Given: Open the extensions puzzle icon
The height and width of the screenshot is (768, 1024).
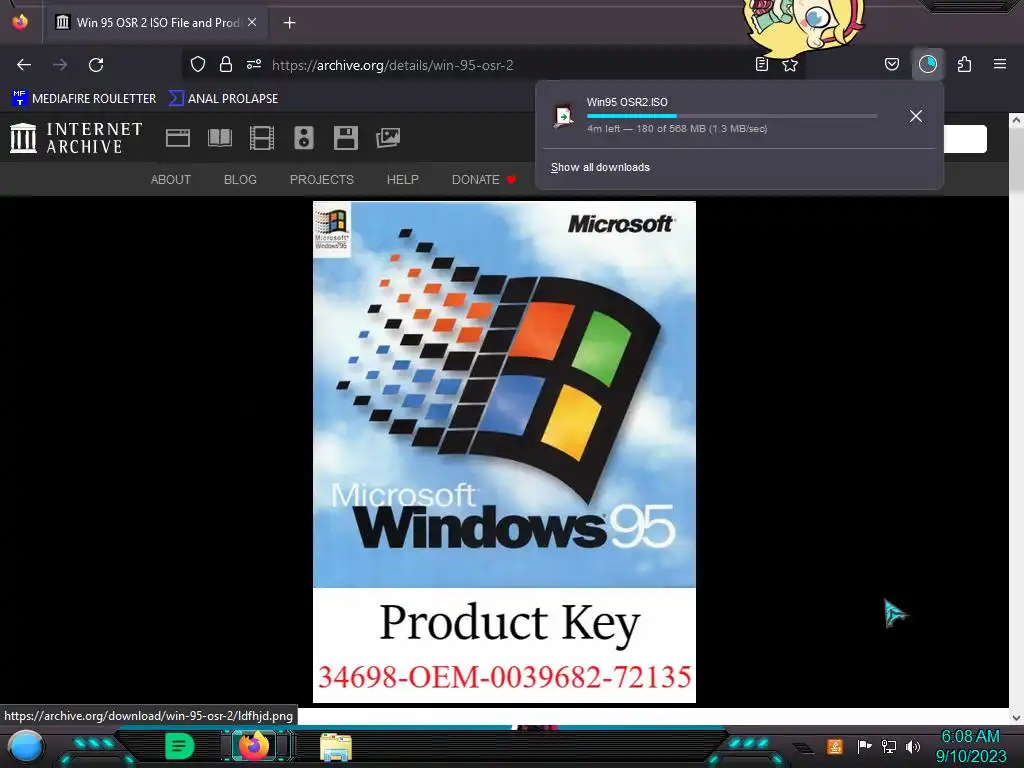Looking at the screenshot, I should tap(965, 64).
